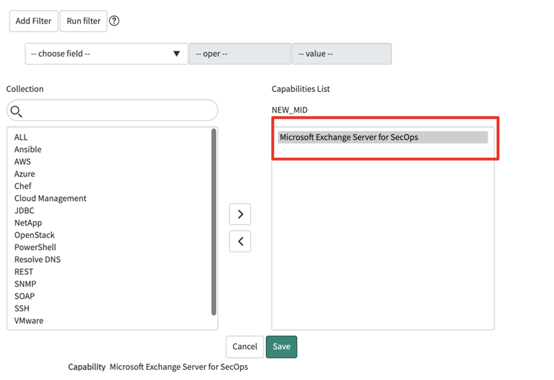The image size is (554, 380).
Task: Move selection right with the arrow button
Action: [240, 214]
